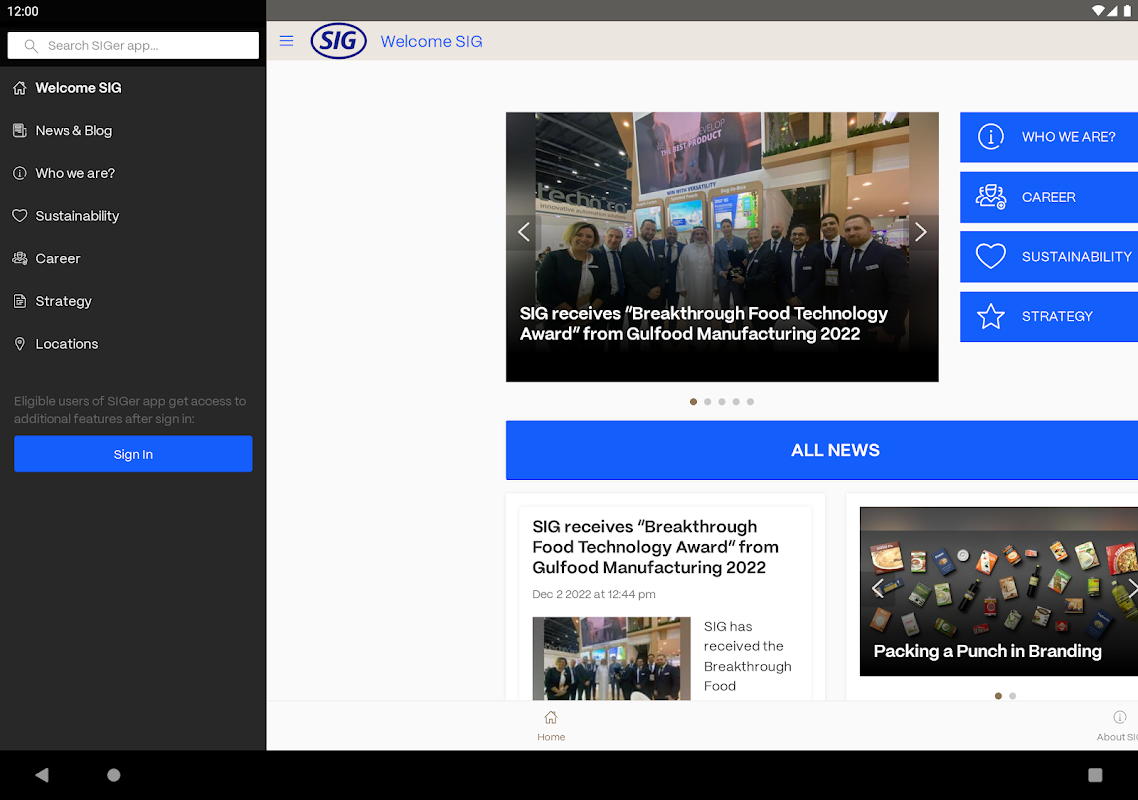Click the Career people icon in sidebar
The height and width of the screenshot is (800, 1138).
coord(20,258)
